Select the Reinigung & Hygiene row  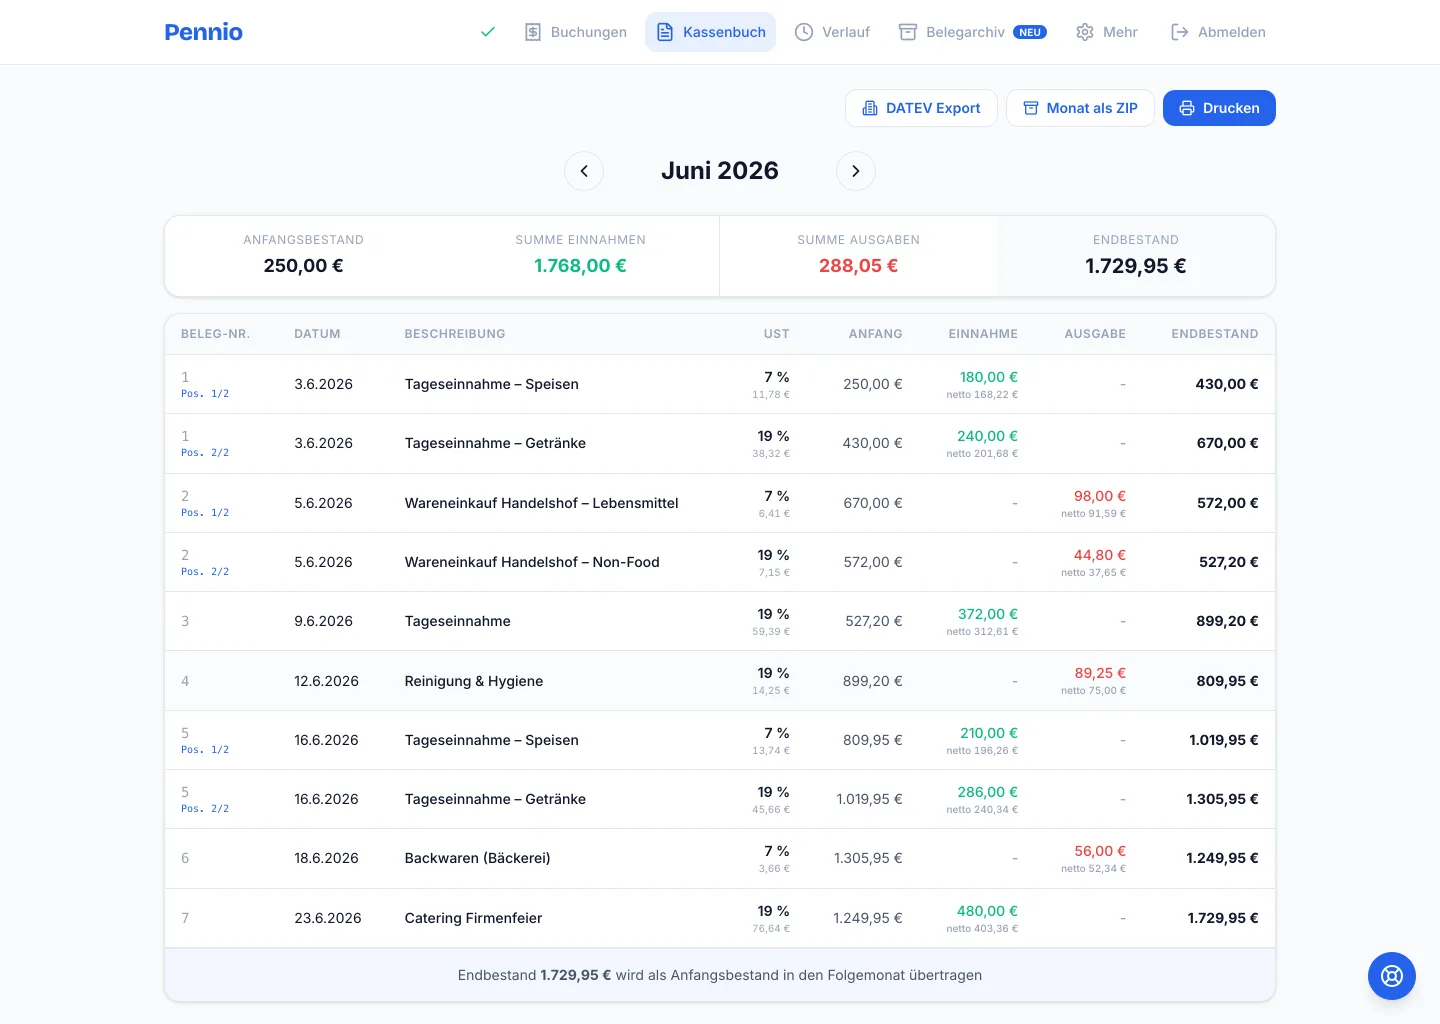point(720,681)
